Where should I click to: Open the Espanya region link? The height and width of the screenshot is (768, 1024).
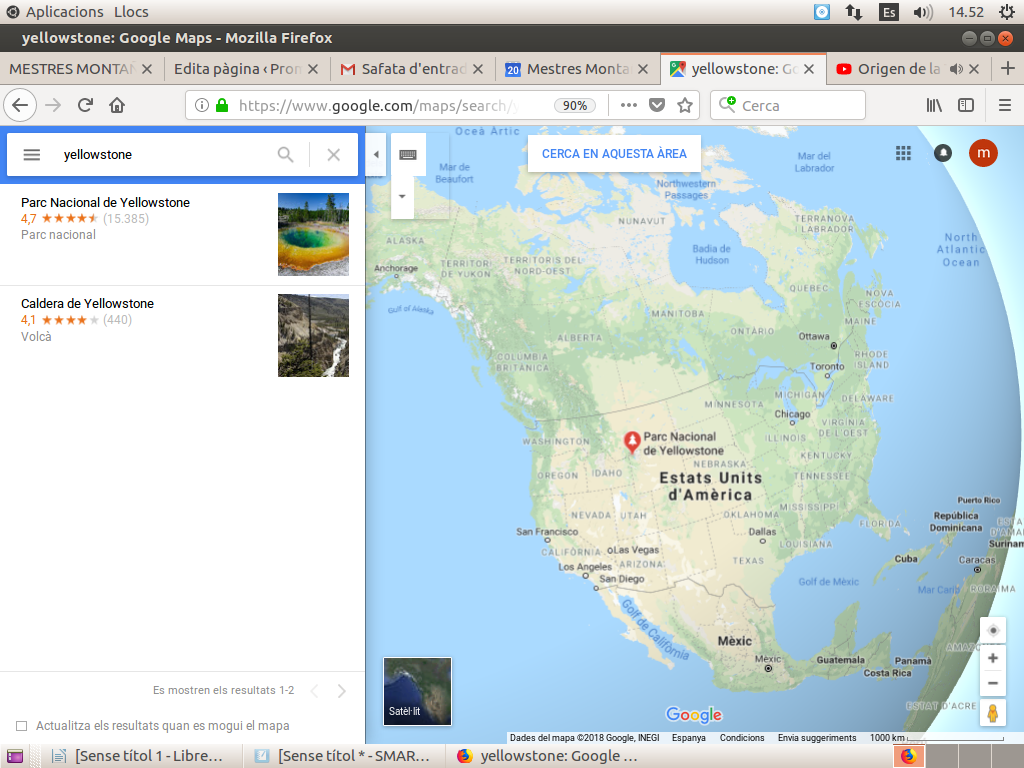(x=689, y=738)
